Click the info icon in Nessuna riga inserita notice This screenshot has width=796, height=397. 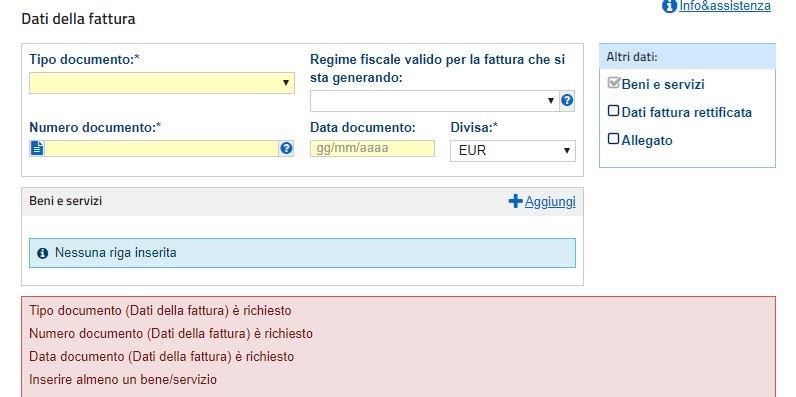(43, 253)
